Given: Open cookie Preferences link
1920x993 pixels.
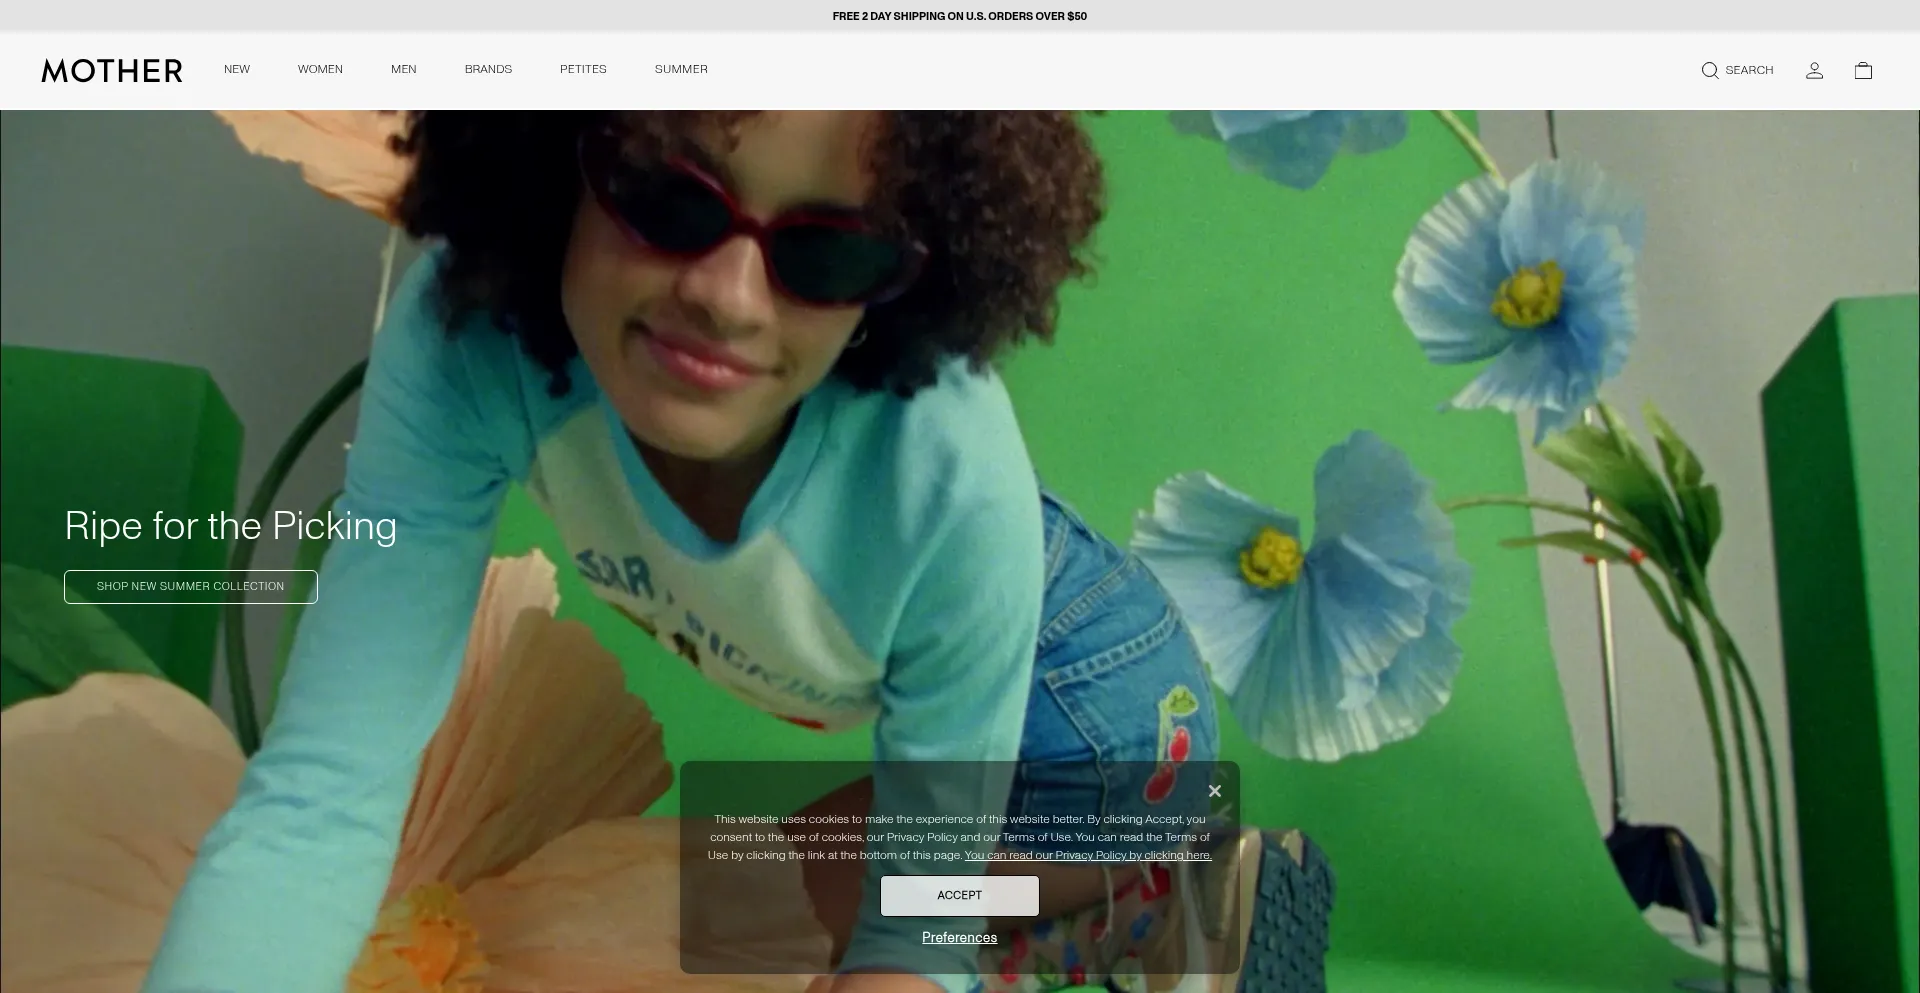Looking at the screenshot, I should pos(960,938).
